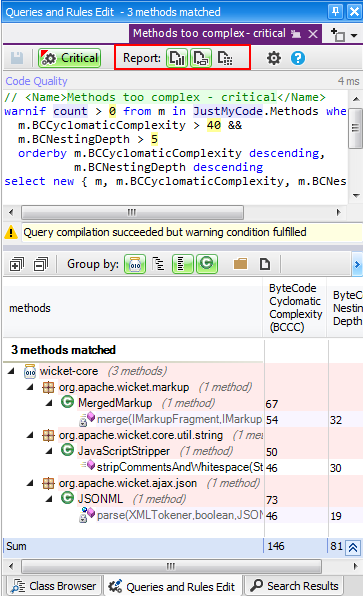This screenshot has width=363, height=596.
Task: Collapse all result nodes icon
Action: 41,264
